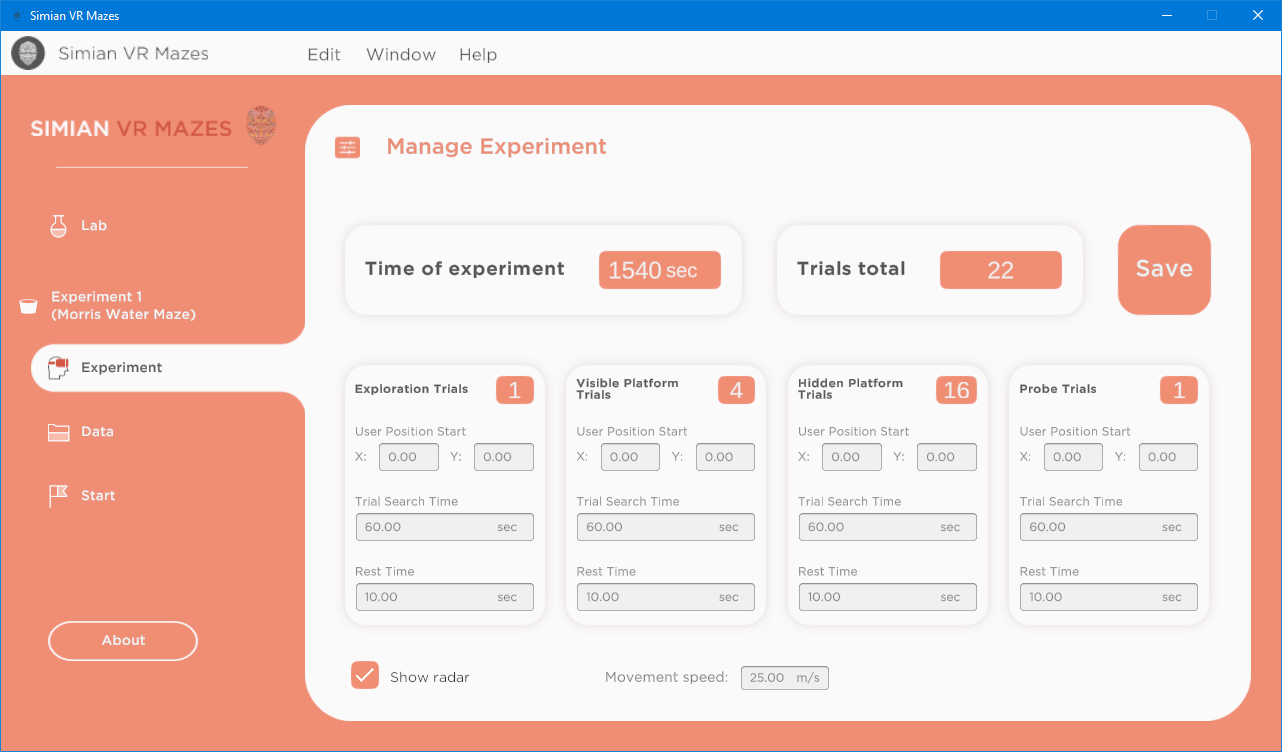This screenshot has height=752, width=1282.
Task: Select the Hidden Platform Trials count field
Action: 956,390
